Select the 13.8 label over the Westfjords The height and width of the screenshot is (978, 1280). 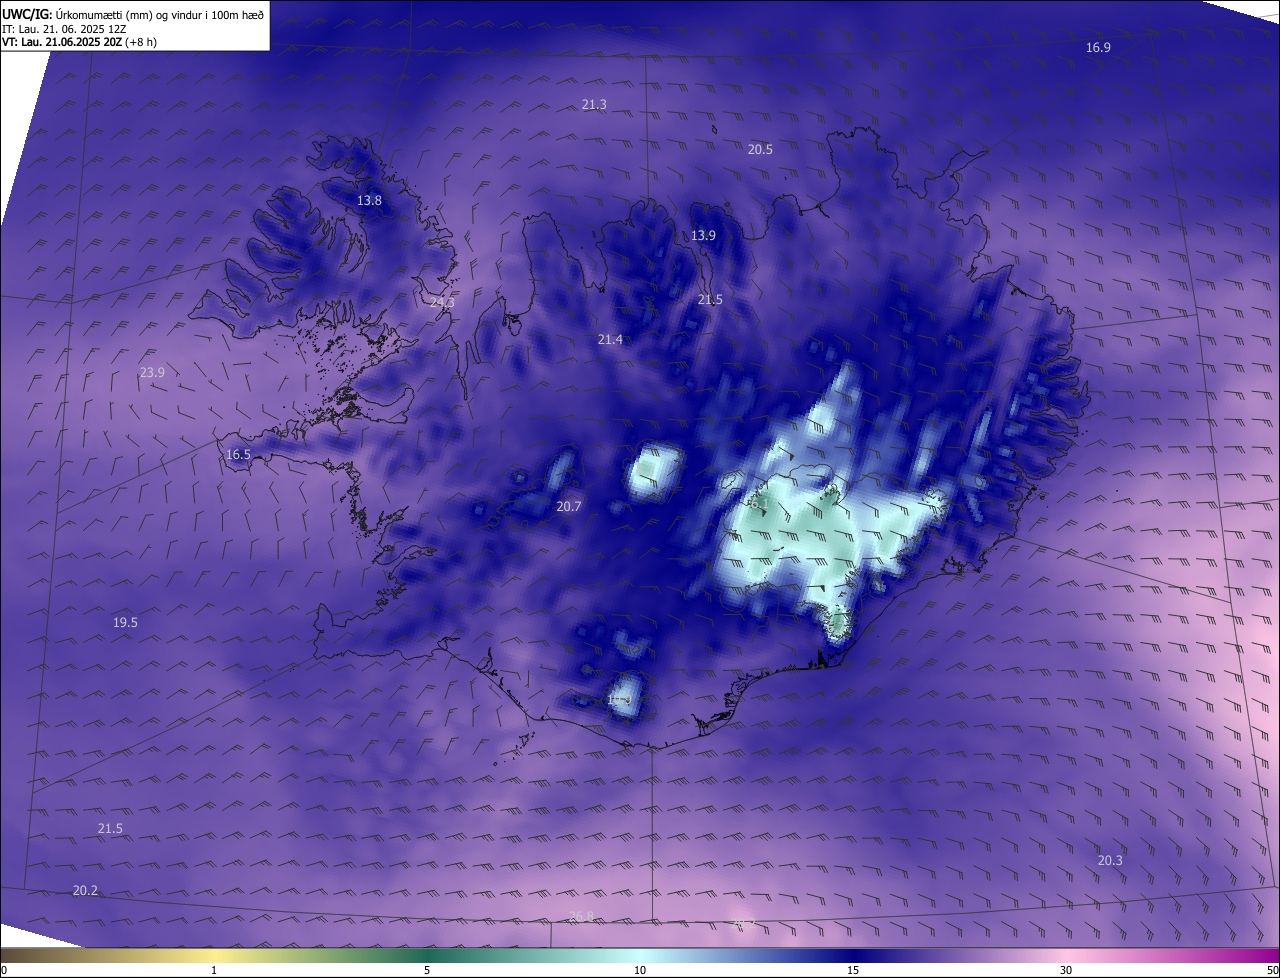pyautogui.click(x=369, y=201)
